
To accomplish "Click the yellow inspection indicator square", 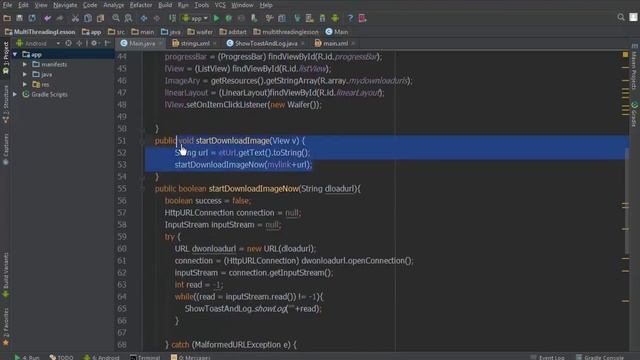I will point(625,54).
